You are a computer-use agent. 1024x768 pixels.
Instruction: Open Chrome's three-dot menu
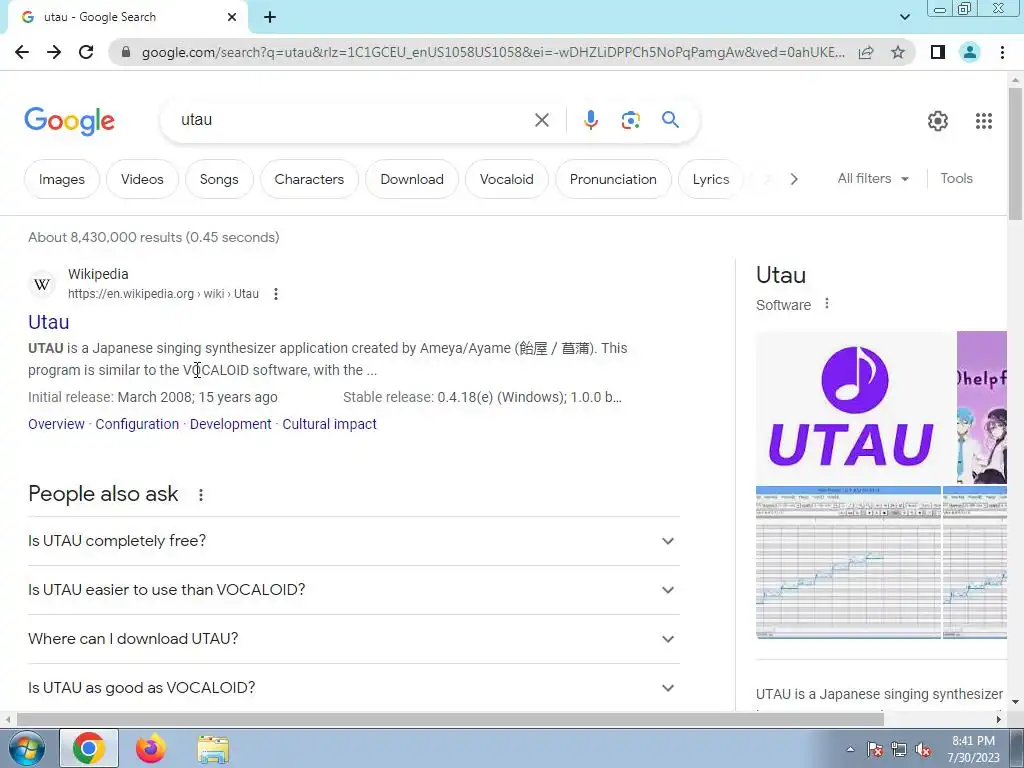pyautogui.click(x=1002, y=52)
